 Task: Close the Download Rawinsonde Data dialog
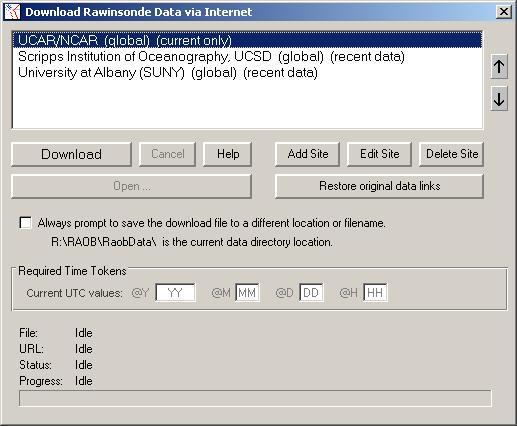pyautogui.click(x=504, y=12)
